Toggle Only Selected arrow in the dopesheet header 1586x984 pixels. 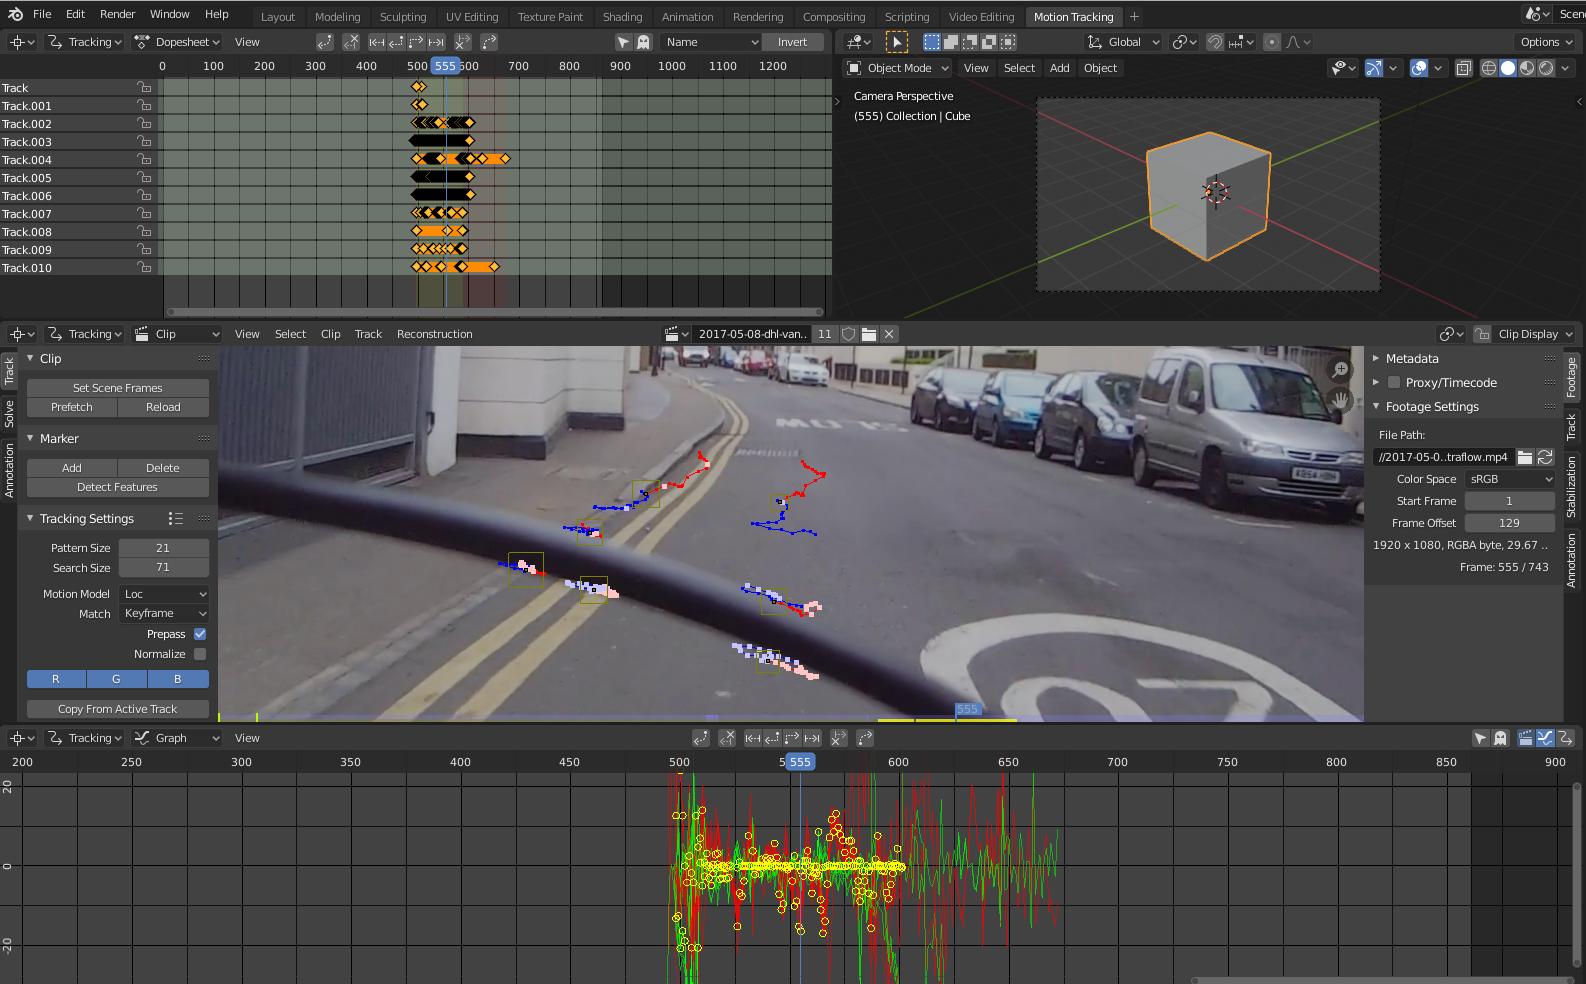tap(623, 42)
